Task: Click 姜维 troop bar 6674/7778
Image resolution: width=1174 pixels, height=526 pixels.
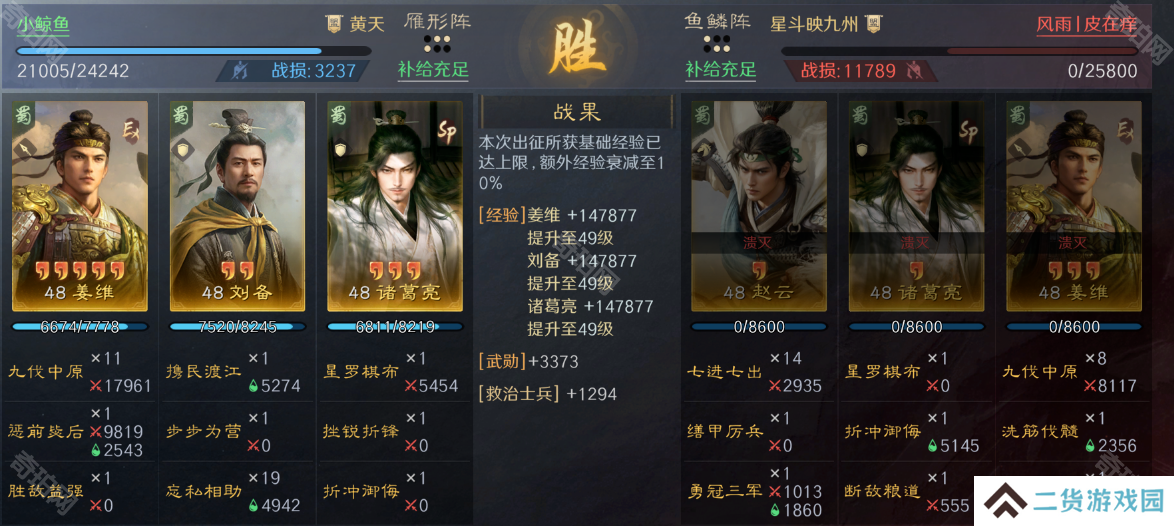Action: tap(80, 327)
